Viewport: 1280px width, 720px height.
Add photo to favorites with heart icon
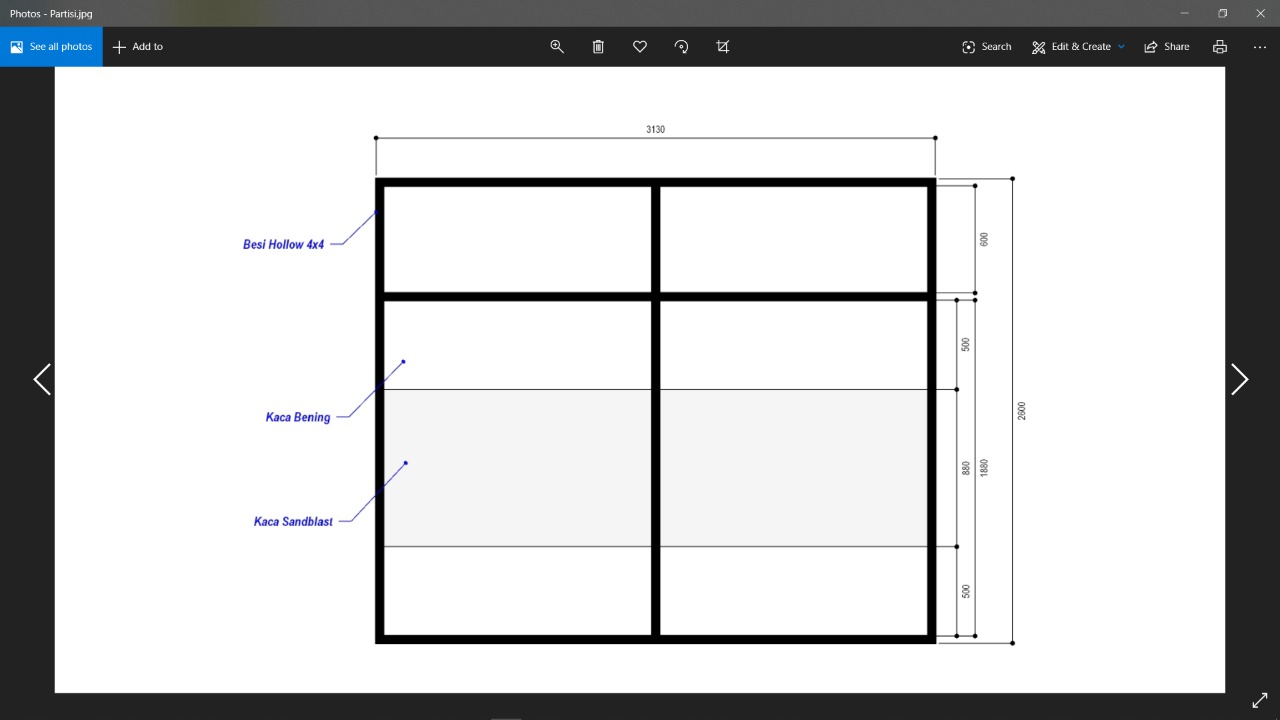tap(640, 47)
